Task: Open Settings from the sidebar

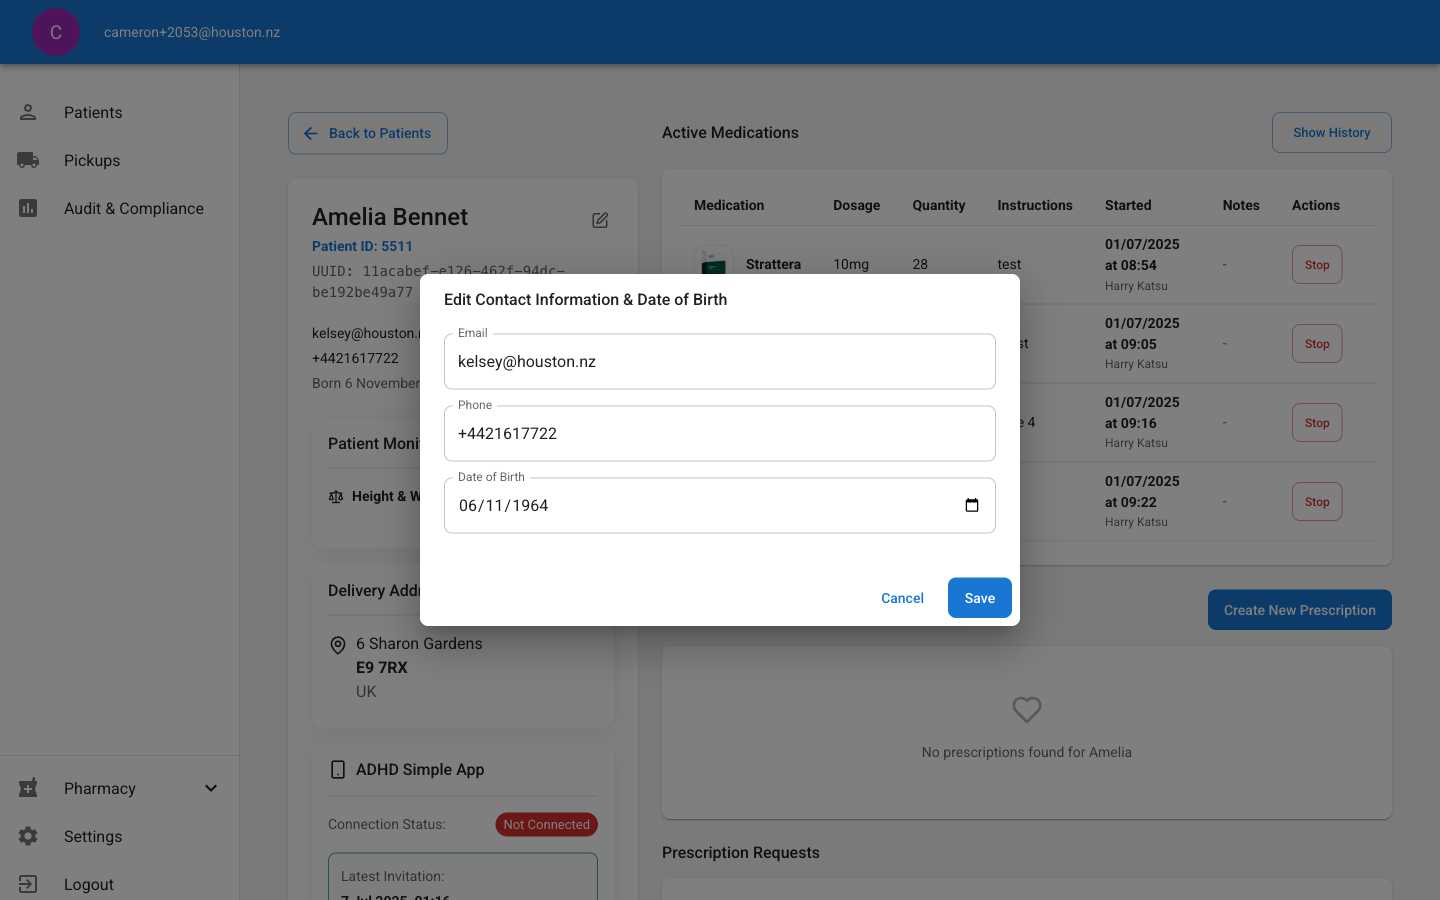Action: coord(119,836)
